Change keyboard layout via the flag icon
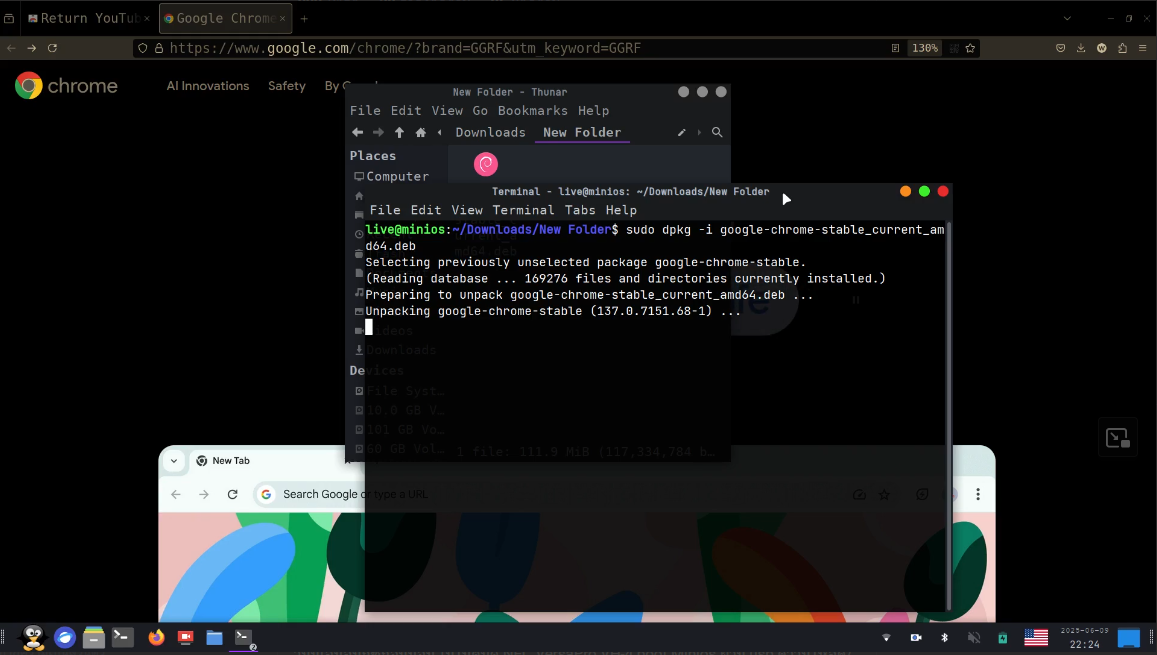 1036,637
